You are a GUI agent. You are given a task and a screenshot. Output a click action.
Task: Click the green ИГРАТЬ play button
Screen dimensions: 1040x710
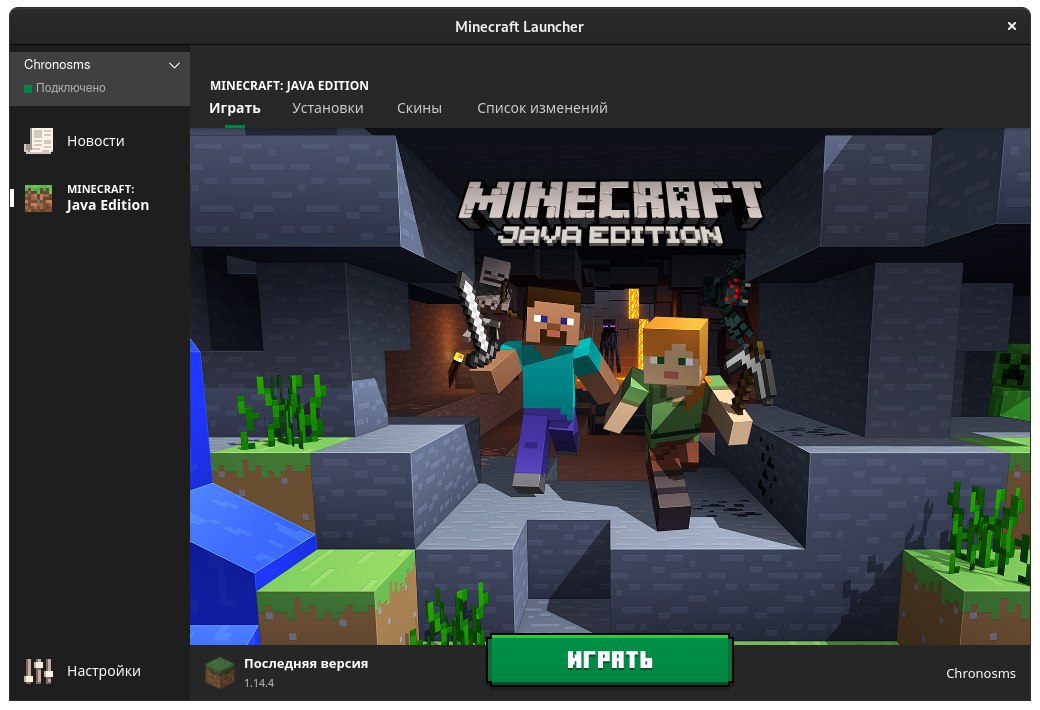[610, 660]
